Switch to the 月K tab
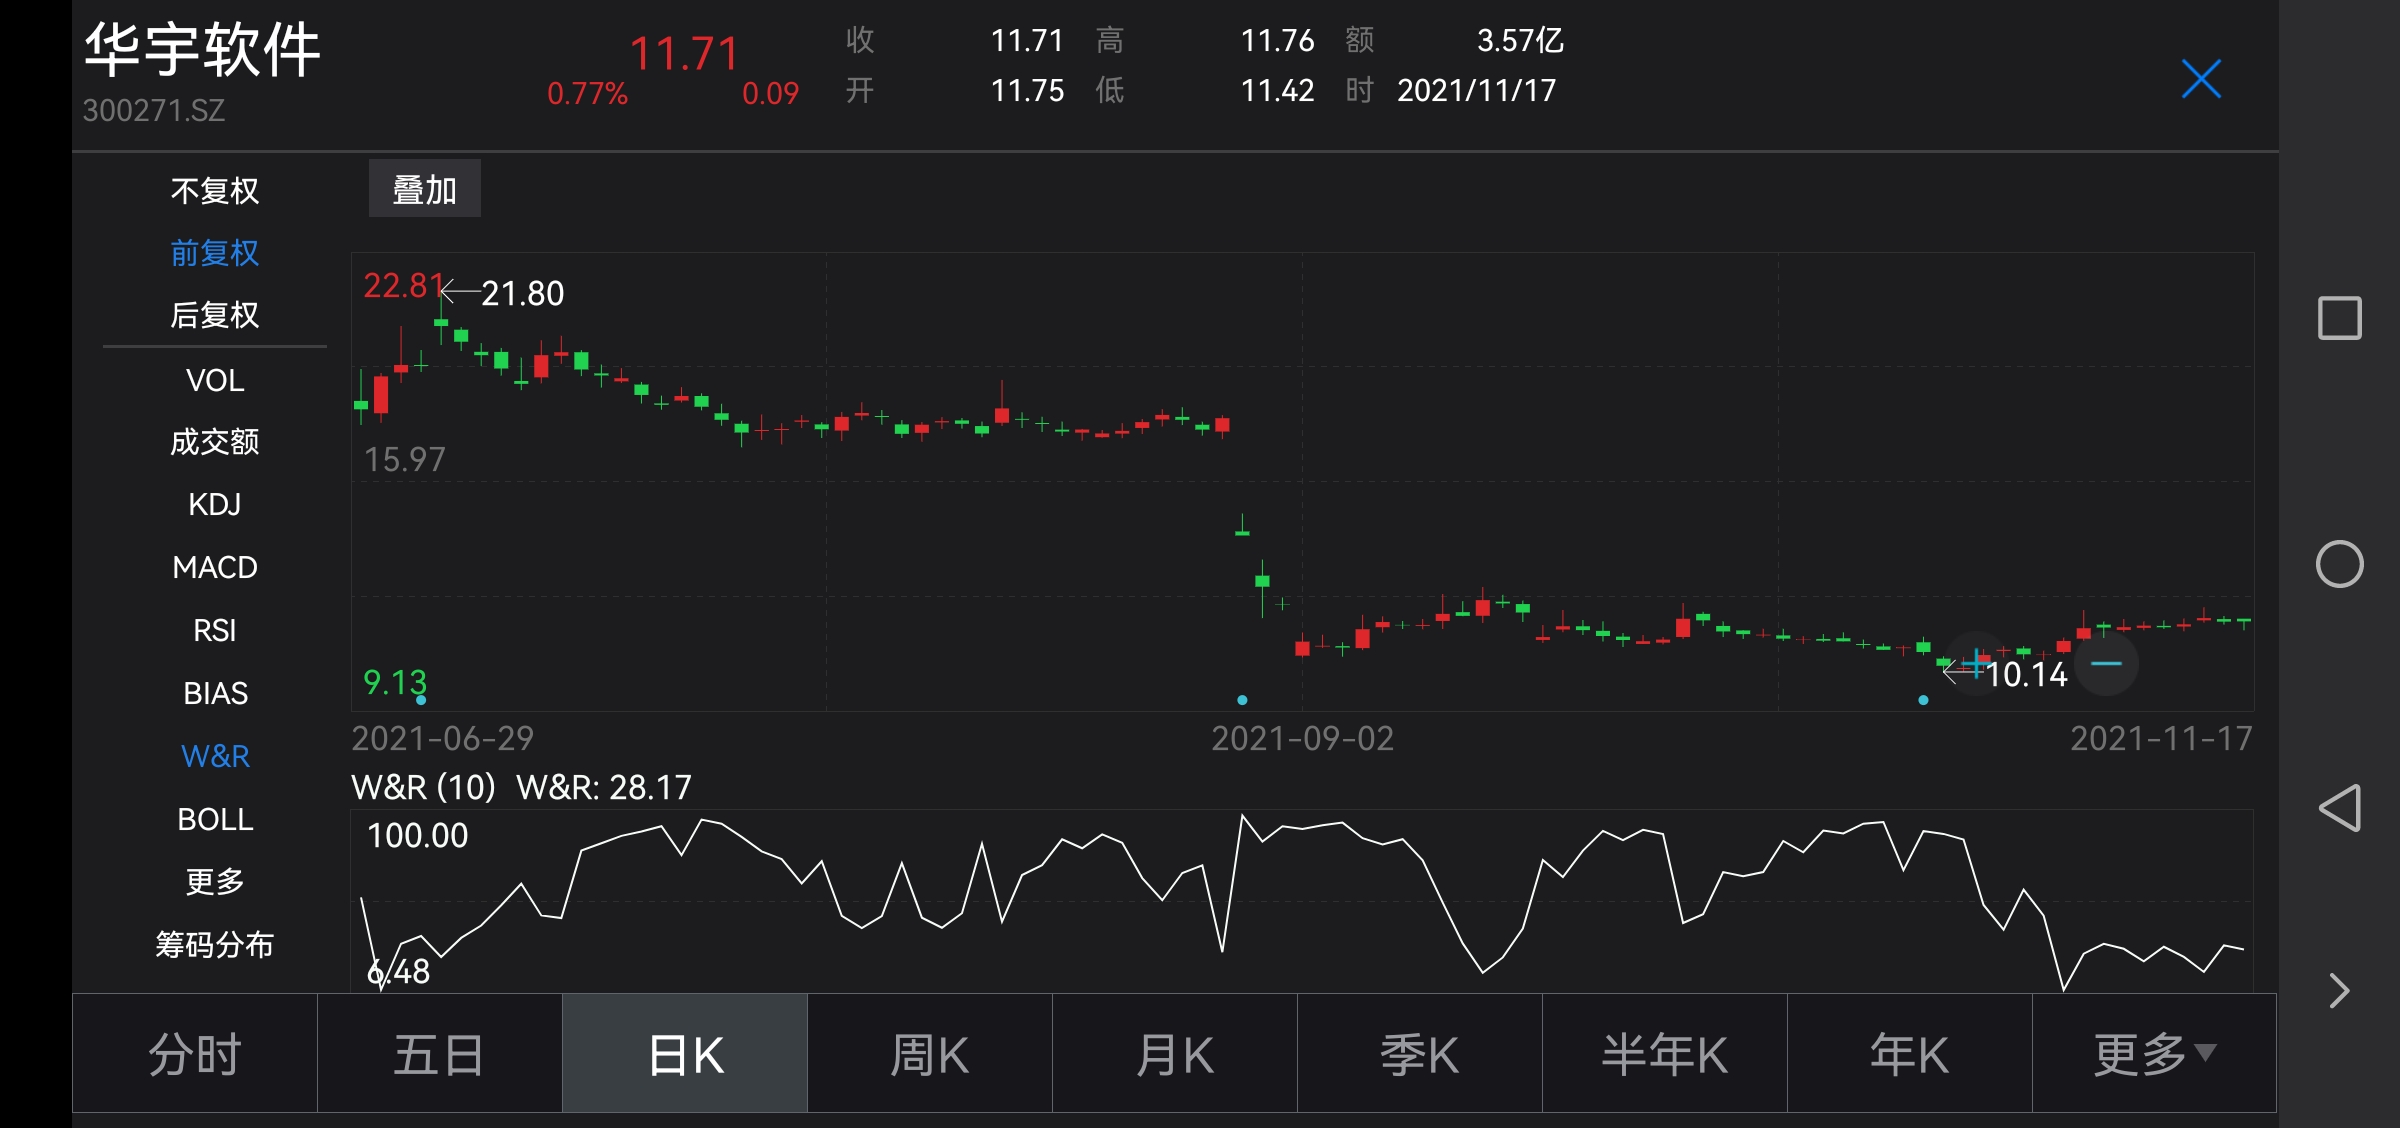This screenshot has width=2400, height=1128. coord(1174,1054)
